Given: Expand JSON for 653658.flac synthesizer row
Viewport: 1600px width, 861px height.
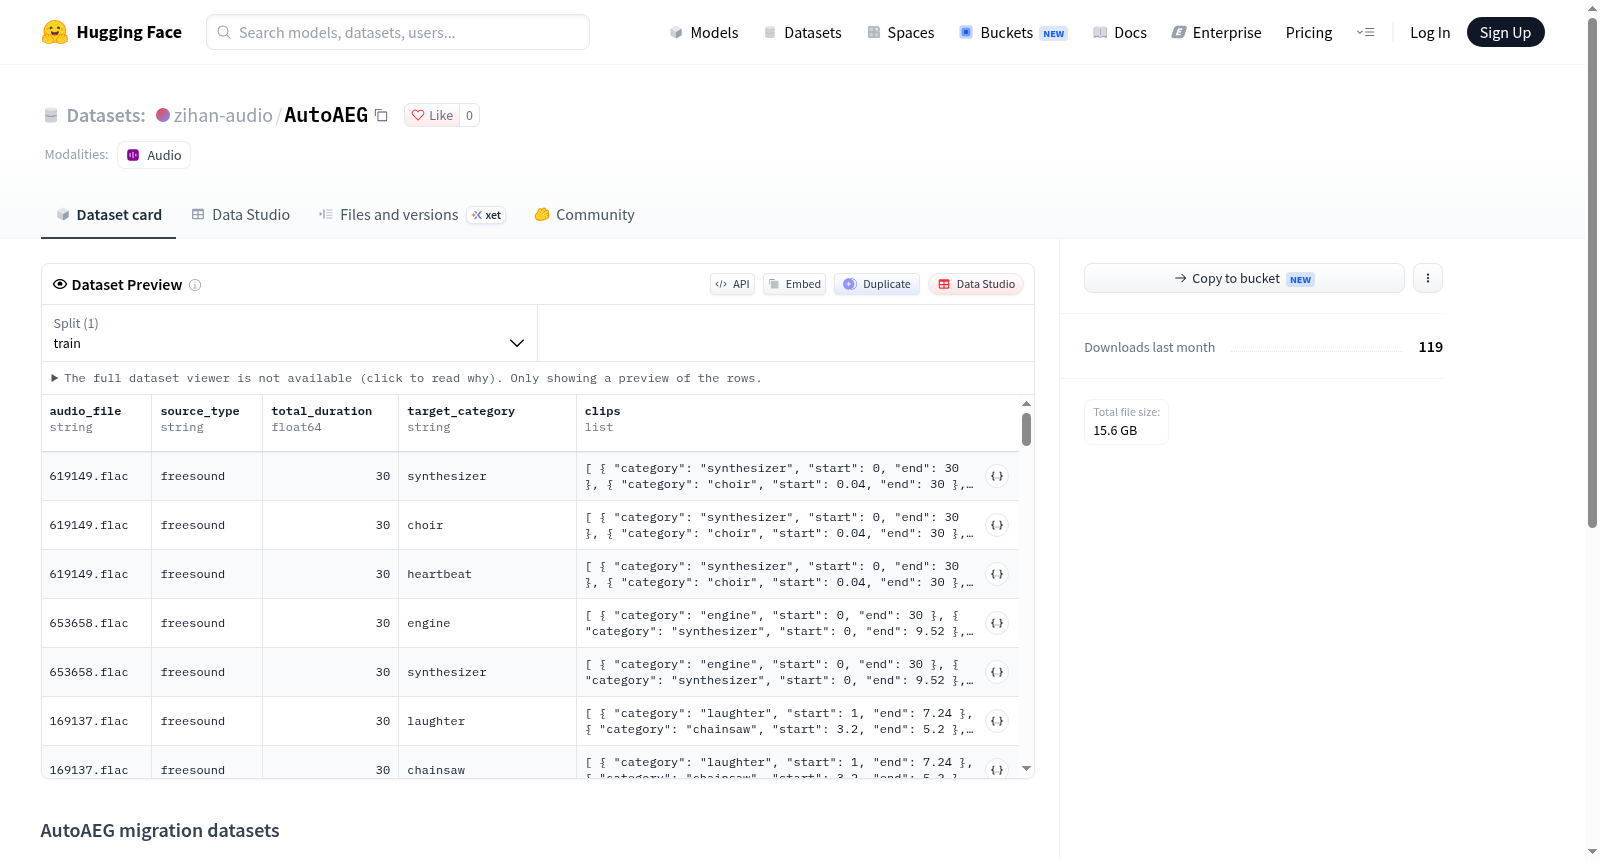Looking at the screenshot, I should pos(997,672).
